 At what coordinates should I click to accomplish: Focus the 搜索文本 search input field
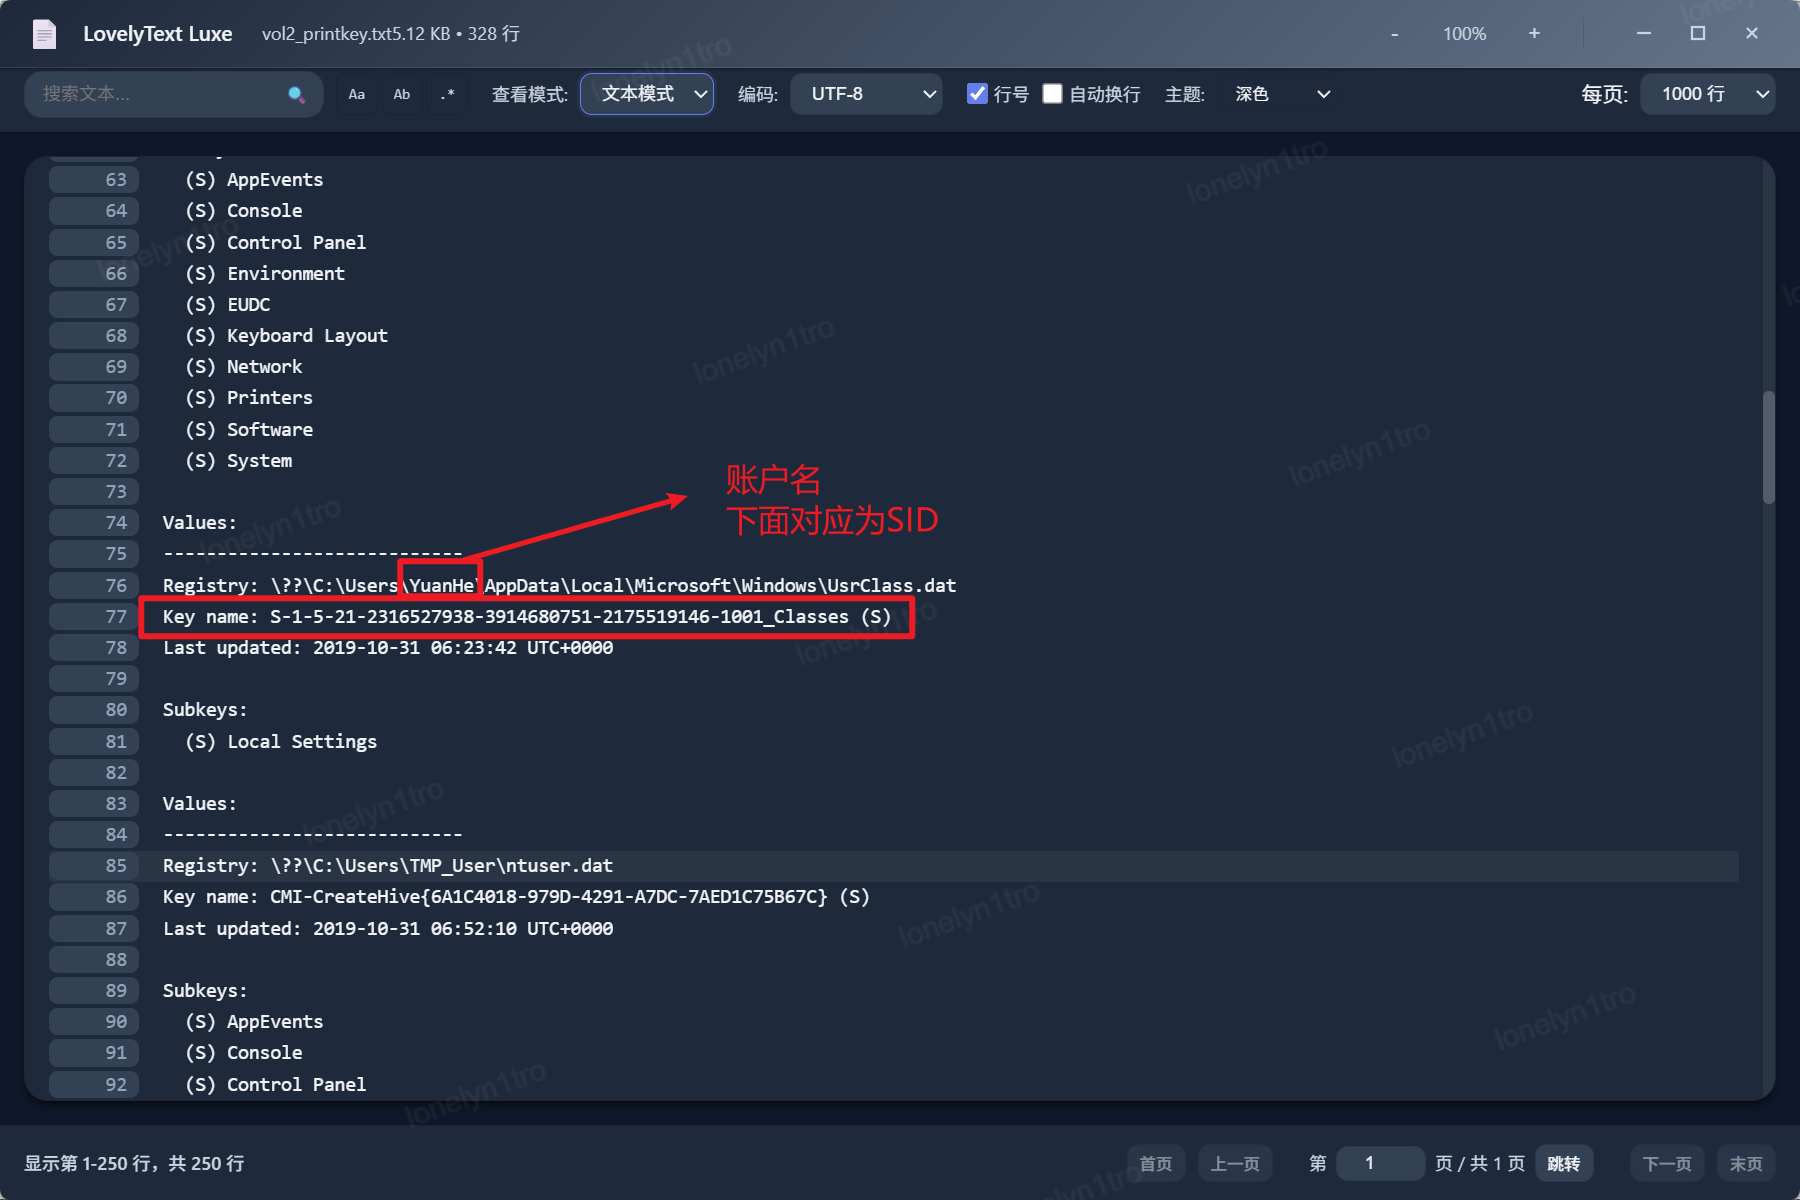pyautogui.click(x=160, y=94)
